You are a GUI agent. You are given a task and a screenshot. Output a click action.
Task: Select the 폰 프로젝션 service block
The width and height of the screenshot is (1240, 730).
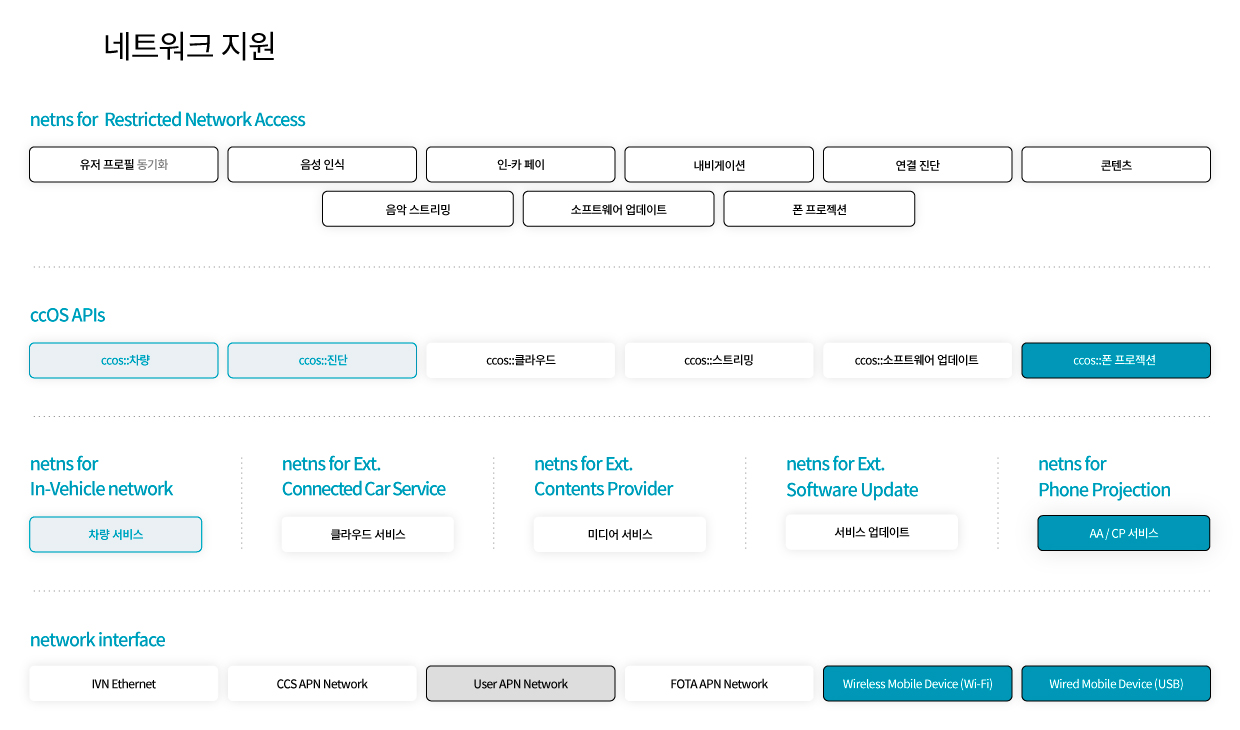coord(819,208)
